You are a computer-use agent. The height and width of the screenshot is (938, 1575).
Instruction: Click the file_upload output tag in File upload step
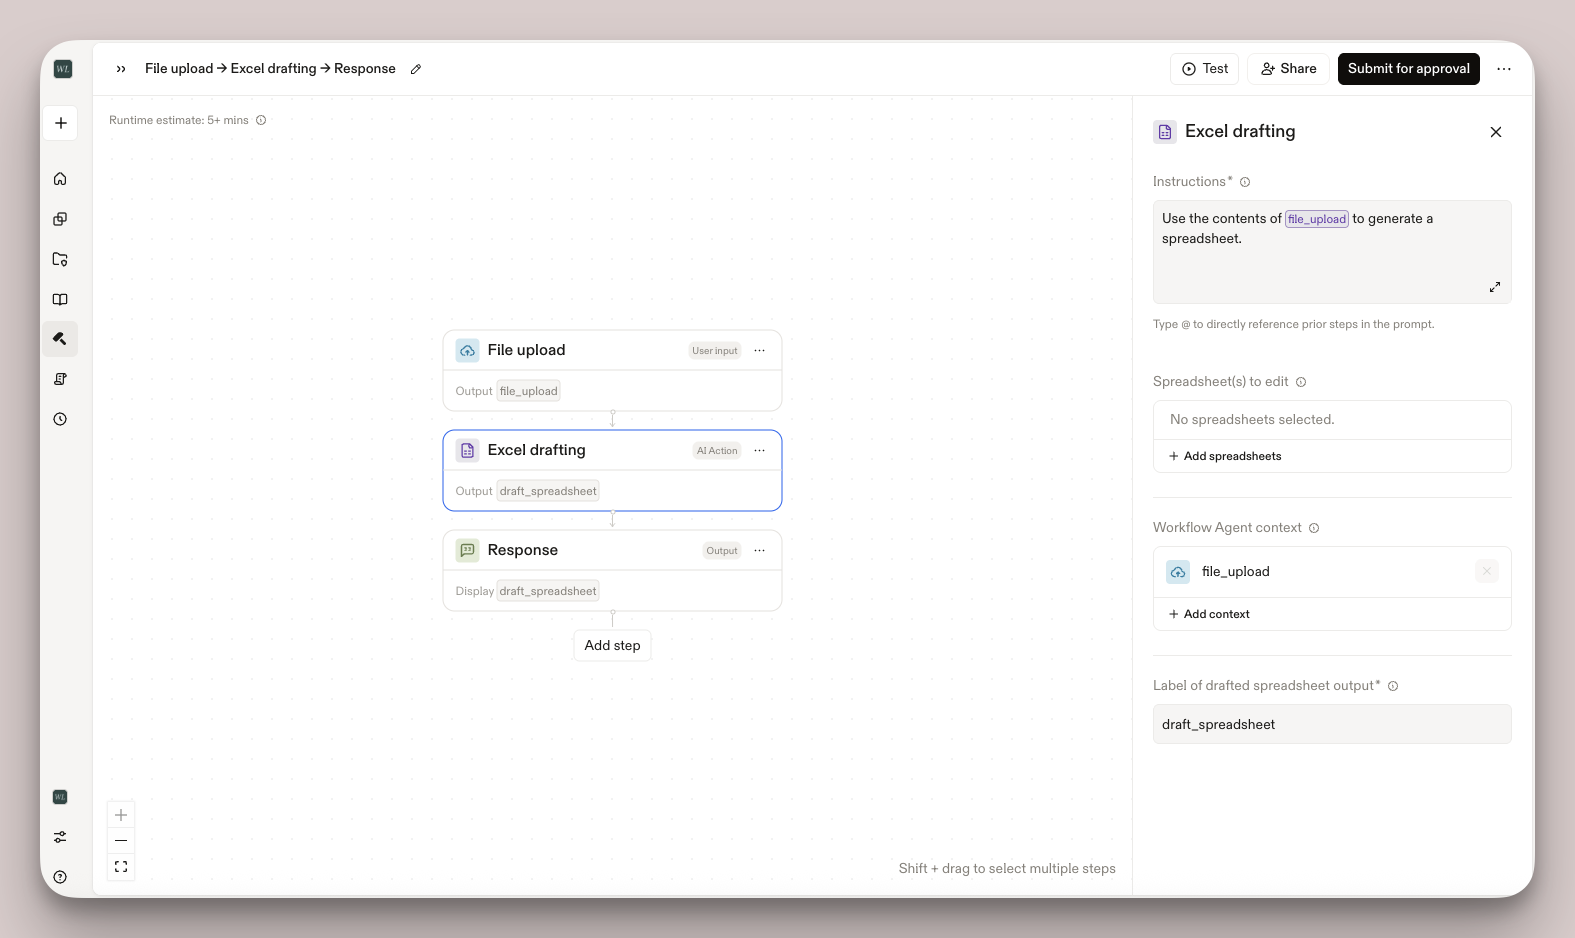tap(529, 391)
